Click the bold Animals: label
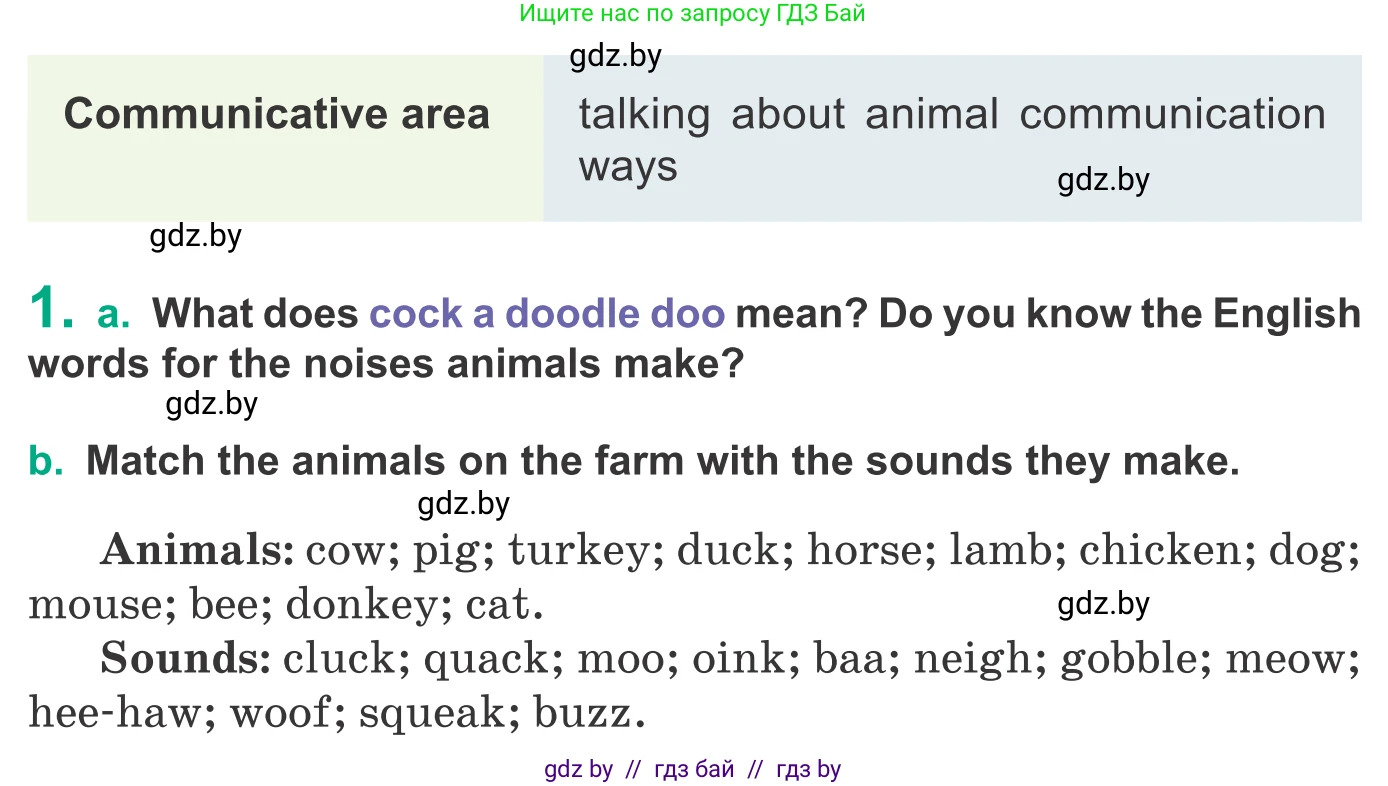The width and height of the screenshot is (1388, 786). click(x=197, y=551)
